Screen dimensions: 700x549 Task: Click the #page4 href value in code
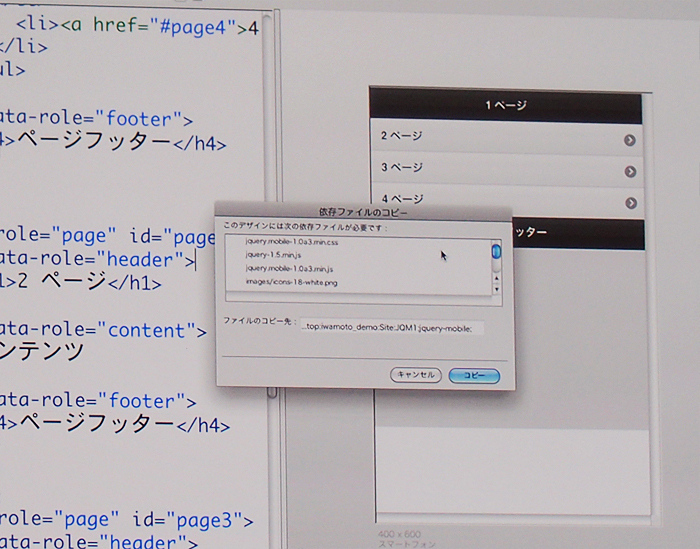click(x=194, y=28)
